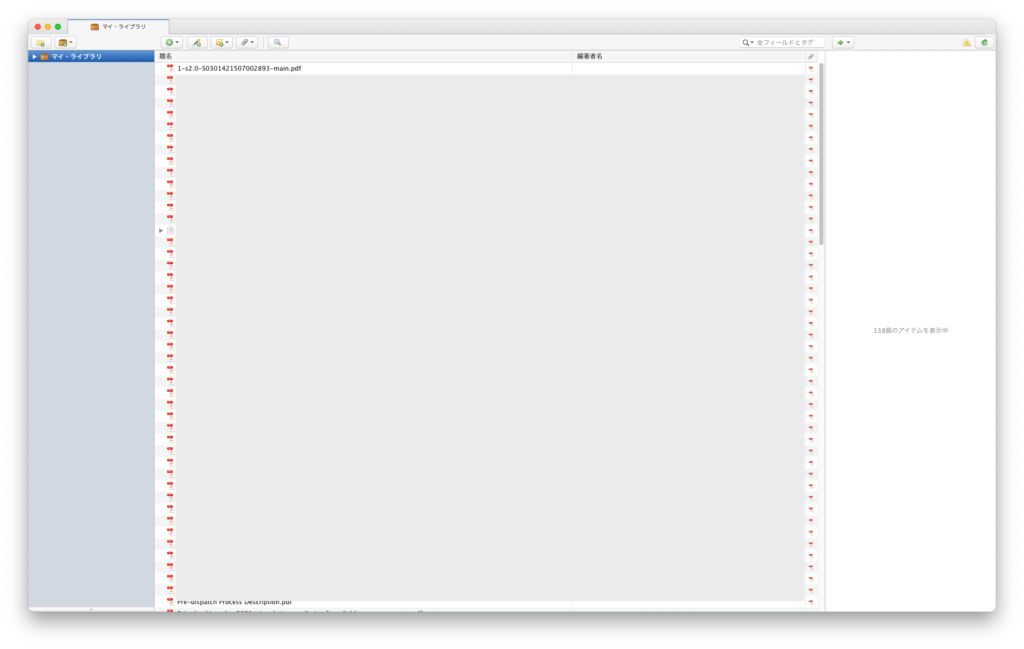
Task: Click the attachment paperclip column header
Action: tap(811, 57)
